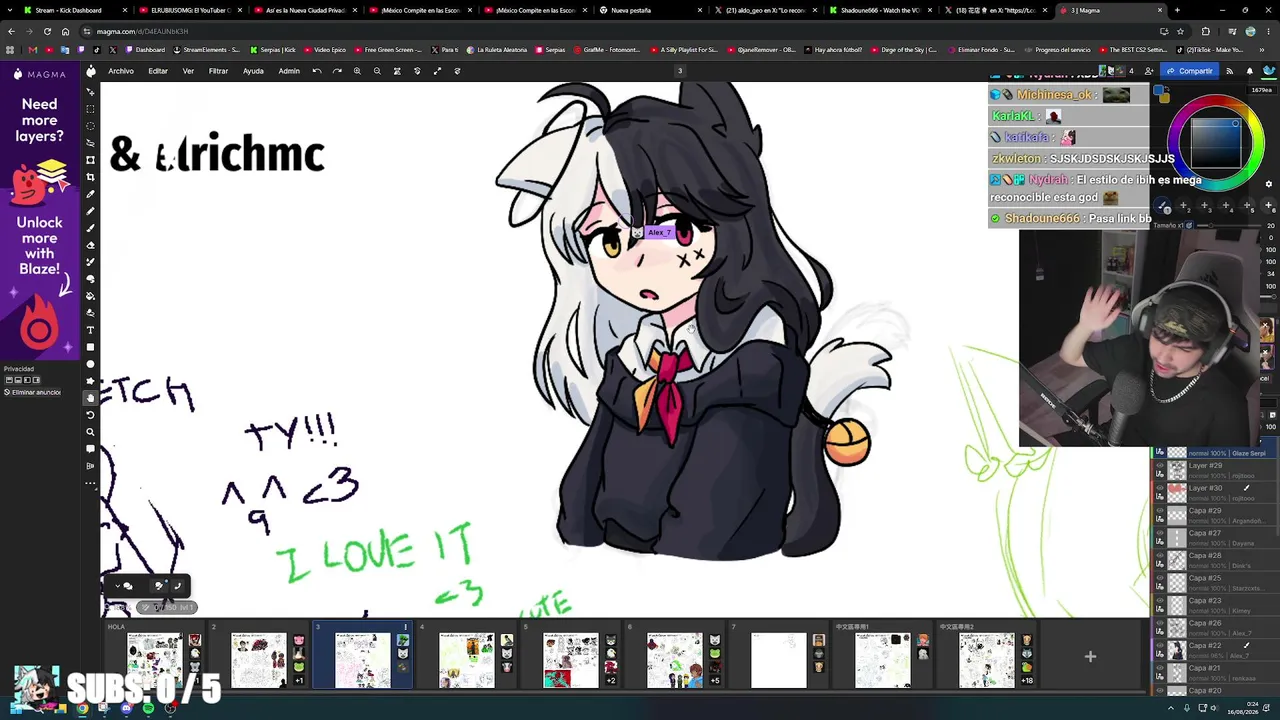The height and width of the screenshot is (720, 1280).
Task: Select the Rectangle shape tool
Action: click(90, 347)
